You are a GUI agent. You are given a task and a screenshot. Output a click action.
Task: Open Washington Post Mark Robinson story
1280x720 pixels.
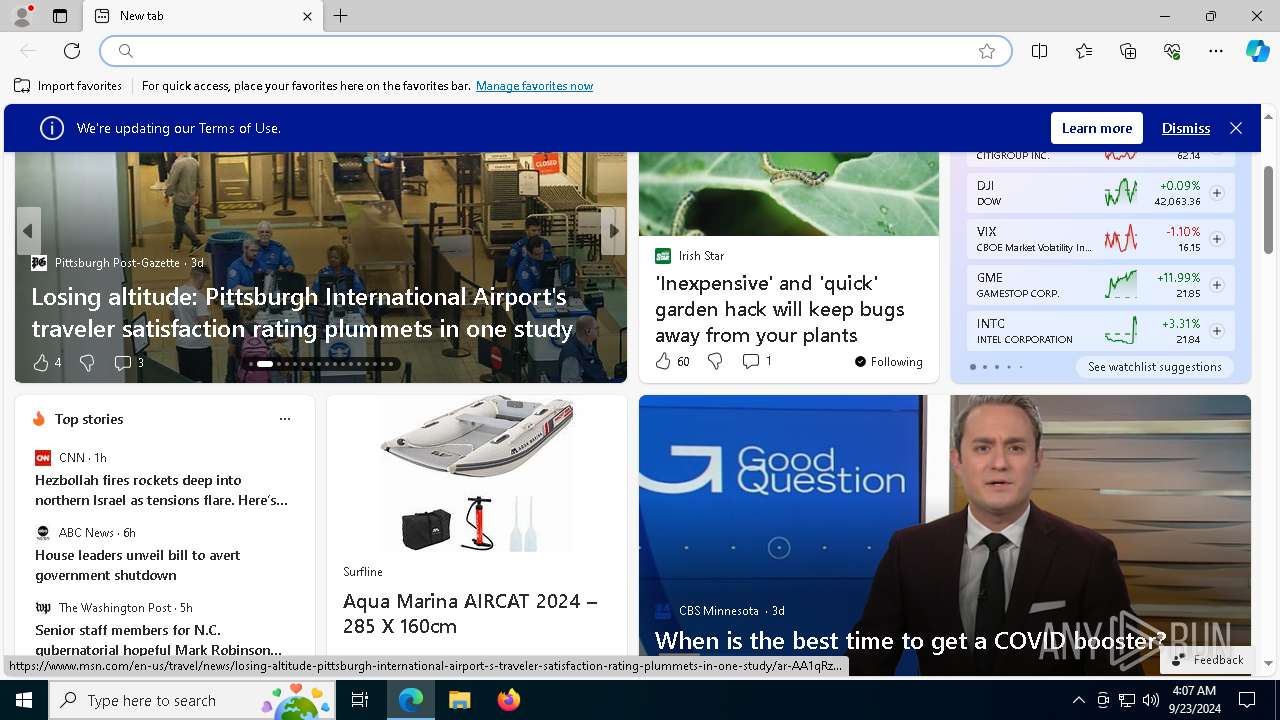pos(158,640)
